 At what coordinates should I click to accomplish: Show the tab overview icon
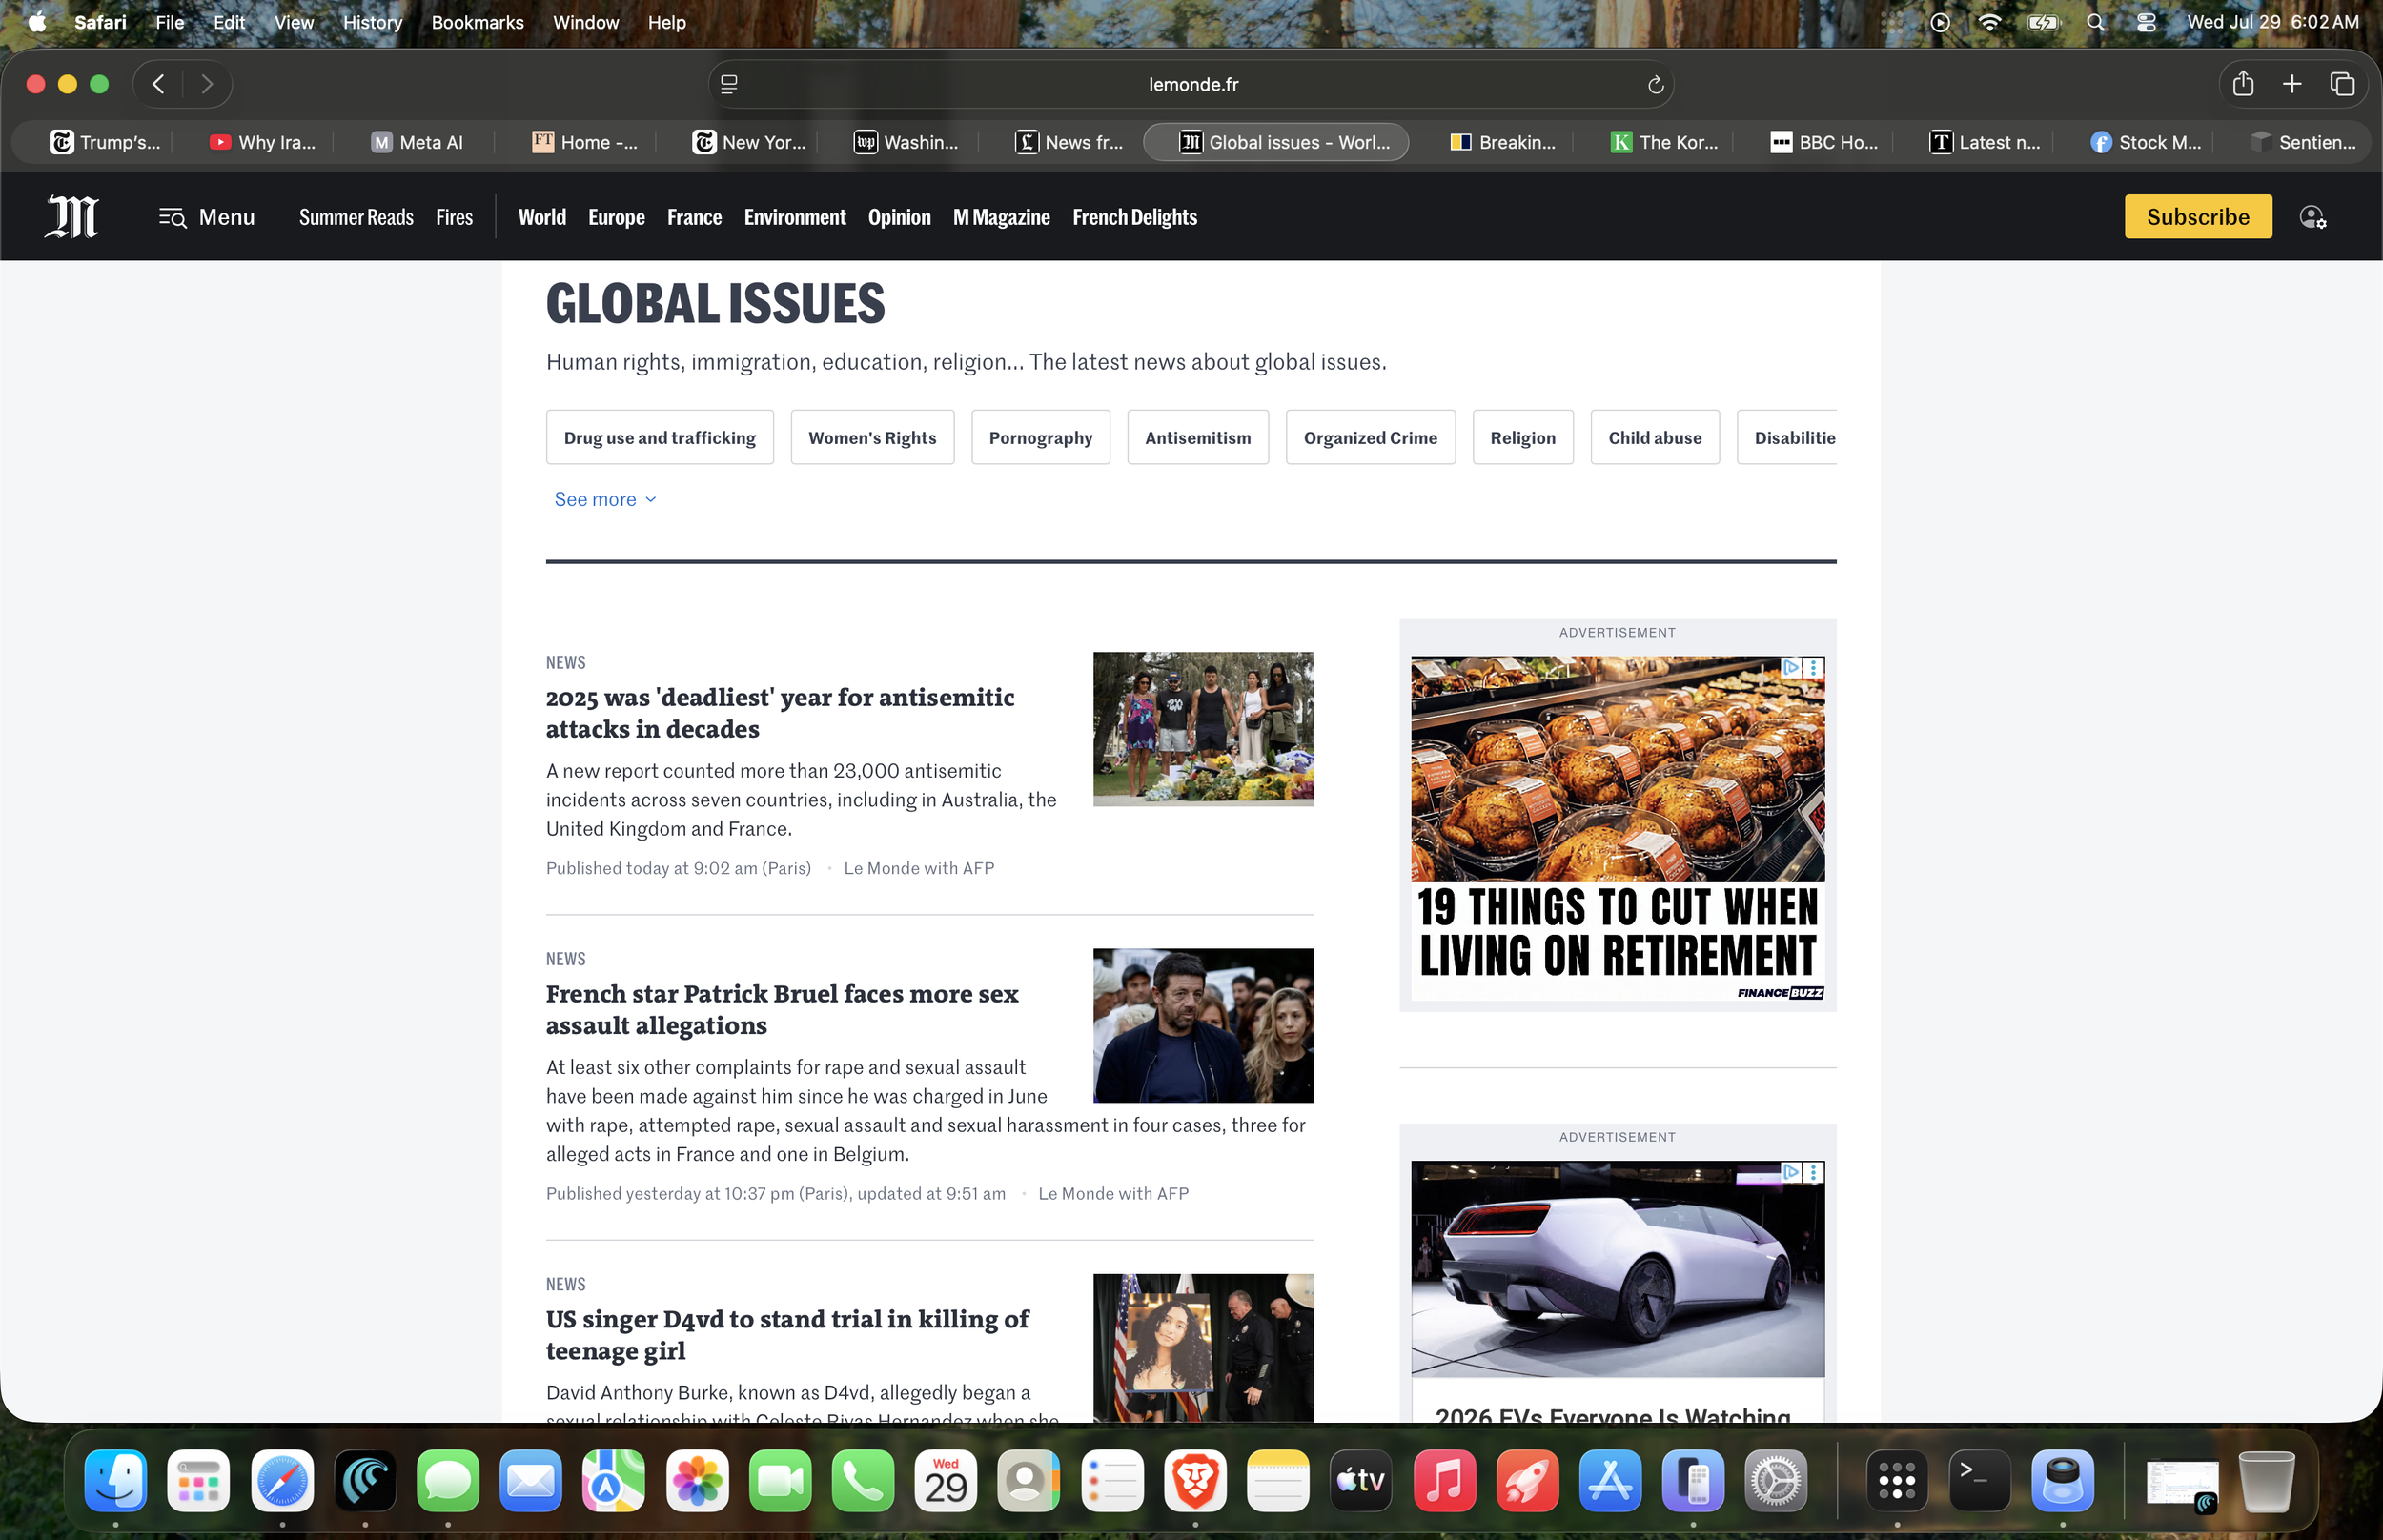pyautogui.click(x=2342, y=84)
